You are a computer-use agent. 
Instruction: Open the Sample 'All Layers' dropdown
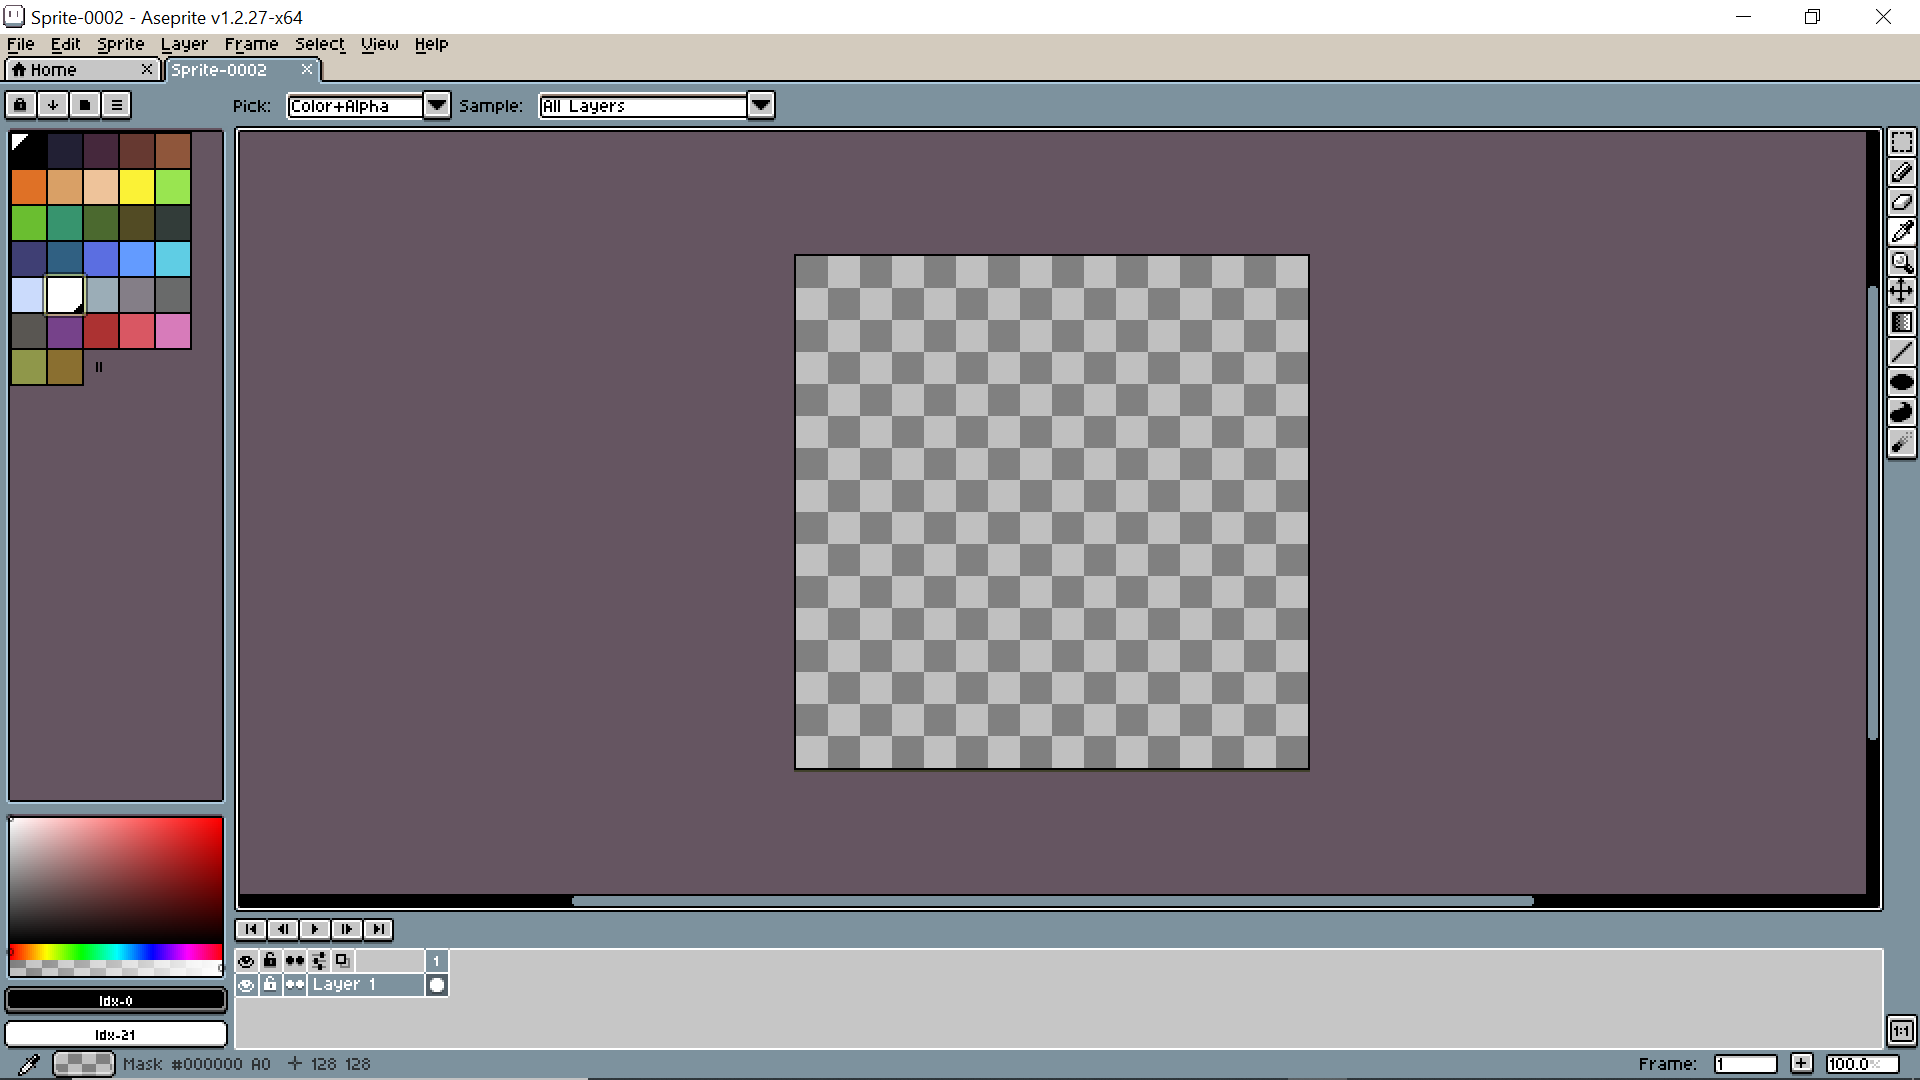click(761, 105)
